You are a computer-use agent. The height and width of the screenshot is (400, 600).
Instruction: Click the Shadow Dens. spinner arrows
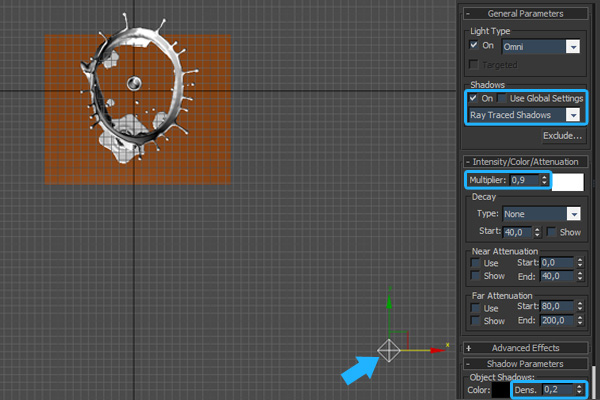577,391
